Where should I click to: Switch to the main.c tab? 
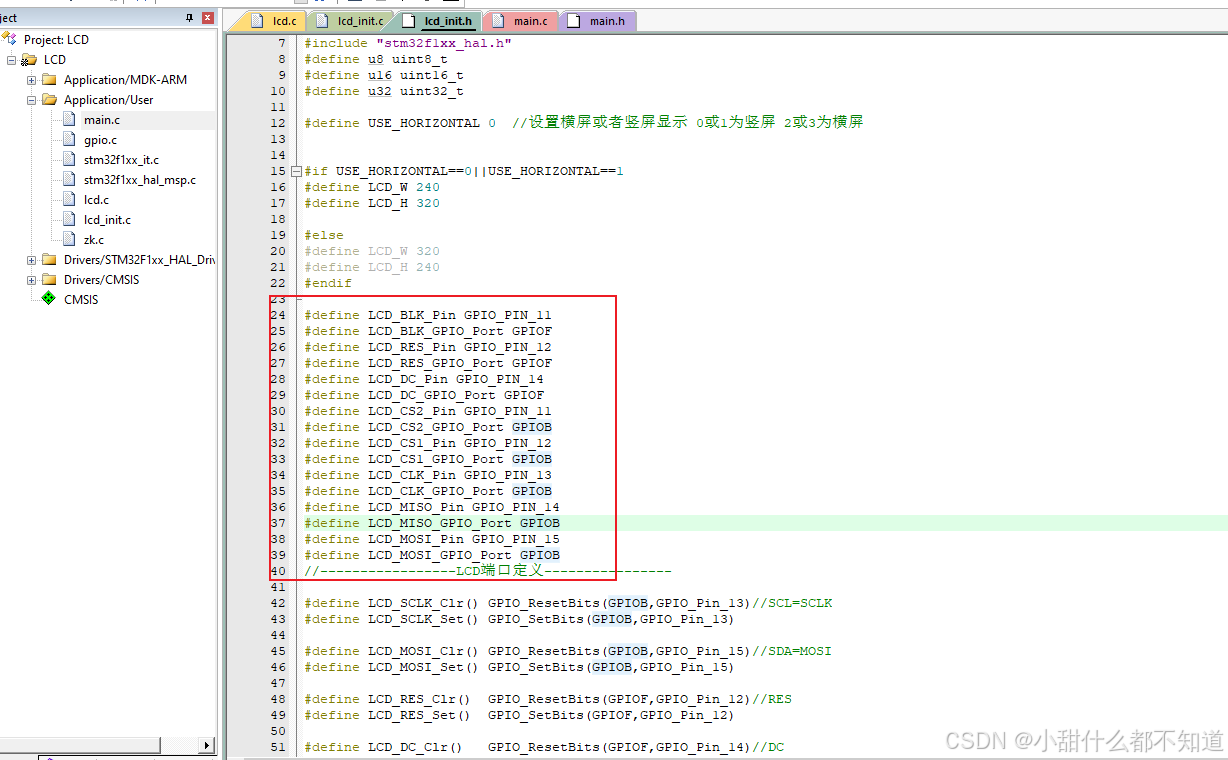(x=530, y=20)
